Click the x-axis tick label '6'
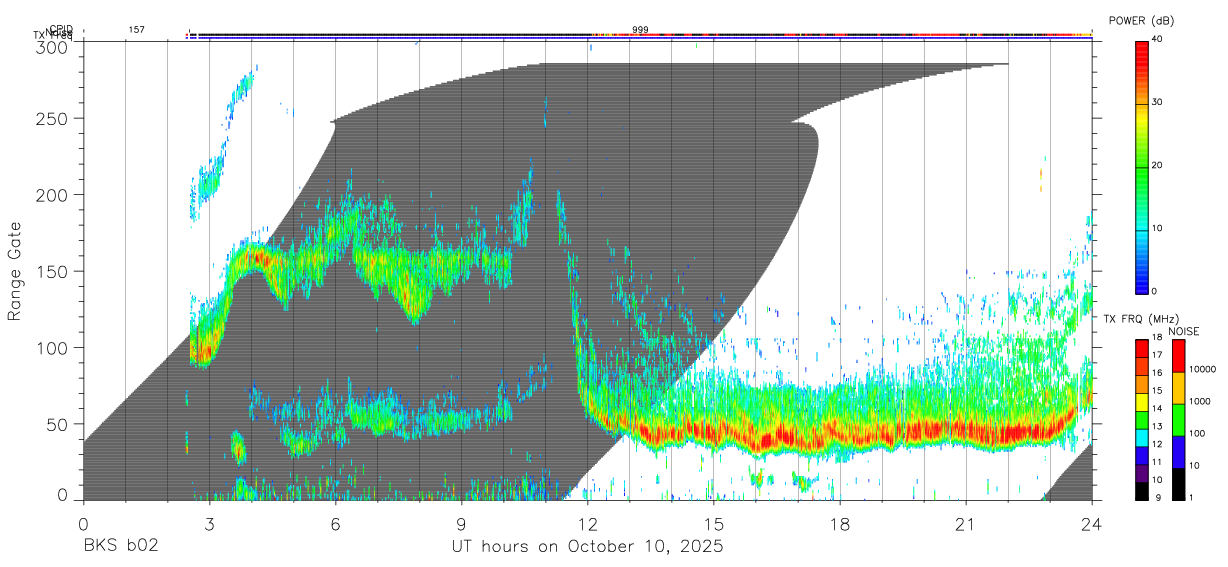This screenshot has width=1228, height=567. [335, 525]
